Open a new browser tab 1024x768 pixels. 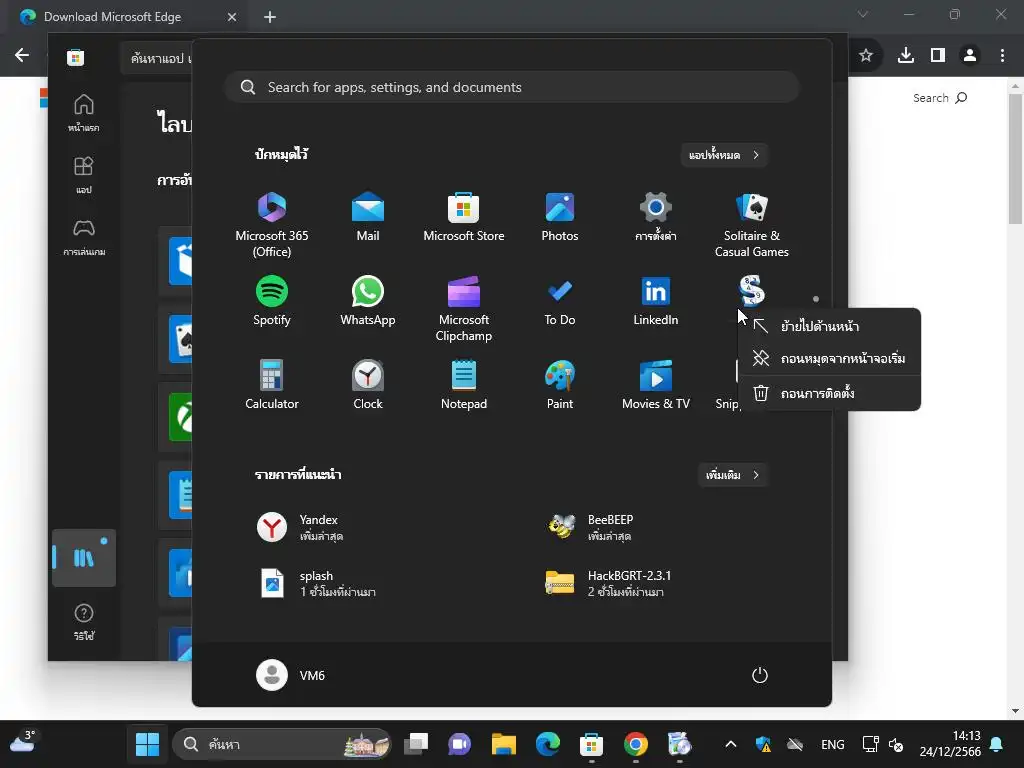pos(270,17)
